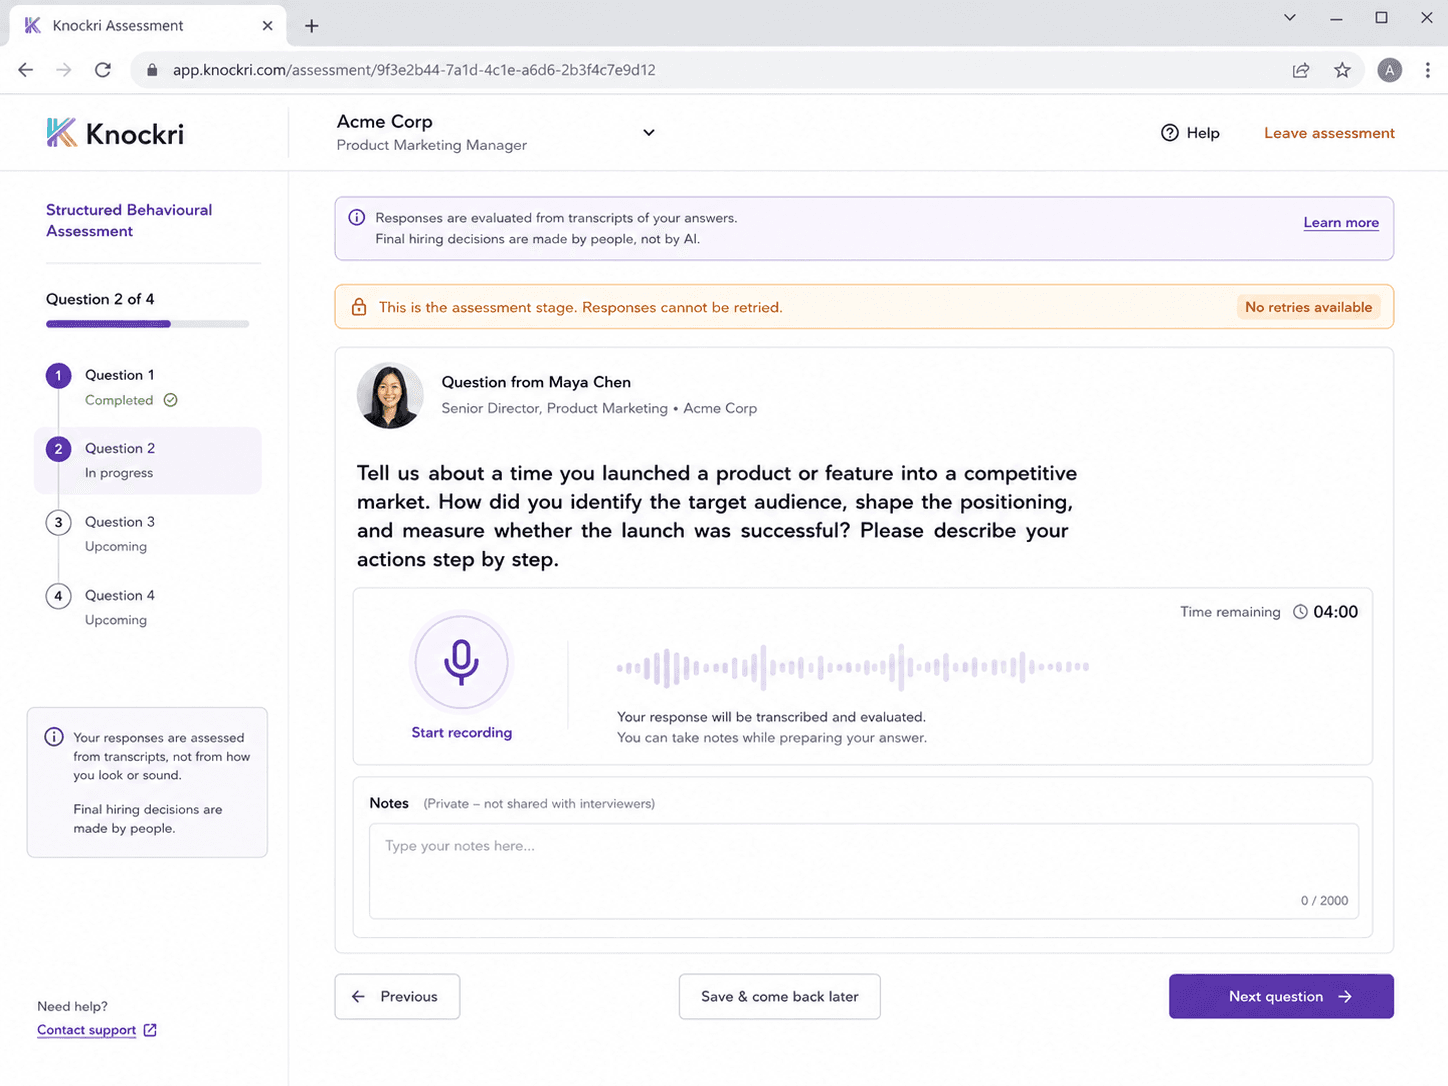Click the microphone icon to start recording
The width and height of the screenshot is (1448, 1086).
tap(461, 662)
